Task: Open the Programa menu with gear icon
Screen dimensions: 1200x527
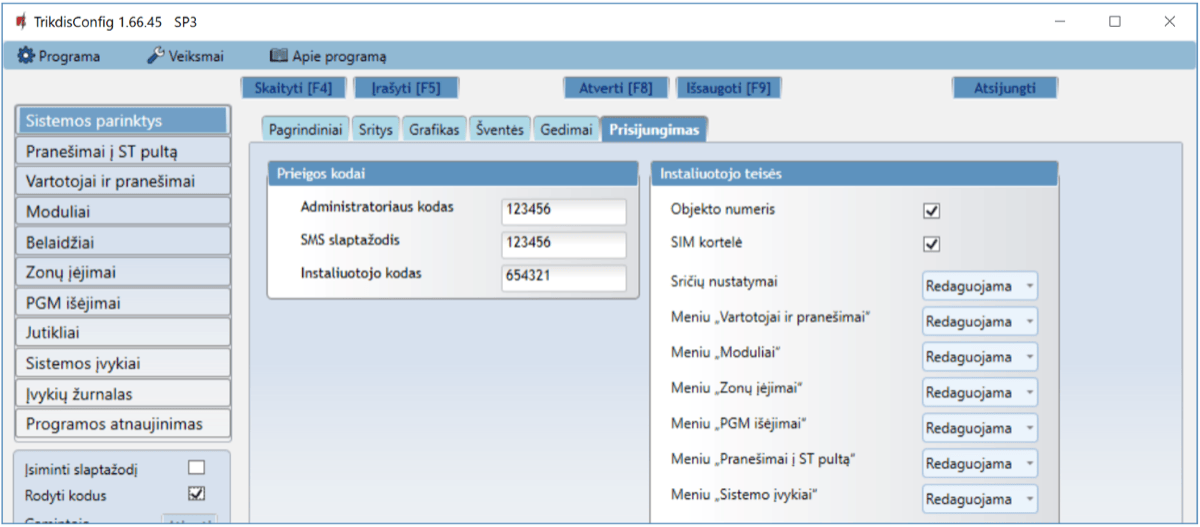Action: [x=59, y=56]
